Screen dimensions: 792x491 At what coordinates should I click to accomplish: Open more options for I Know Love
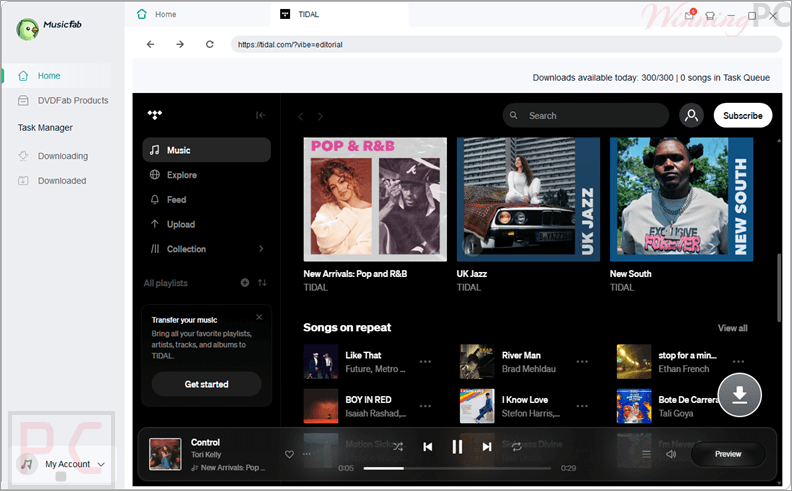click(582, 406)
